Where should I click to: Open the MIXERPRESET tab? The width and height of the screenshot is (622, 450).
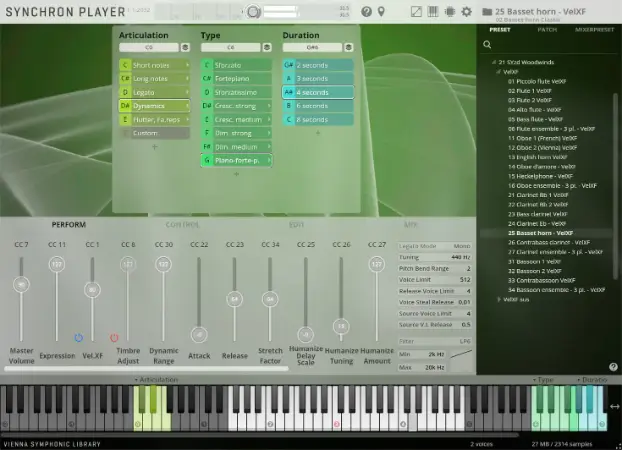pyautogui.click(x=594, y=29)
